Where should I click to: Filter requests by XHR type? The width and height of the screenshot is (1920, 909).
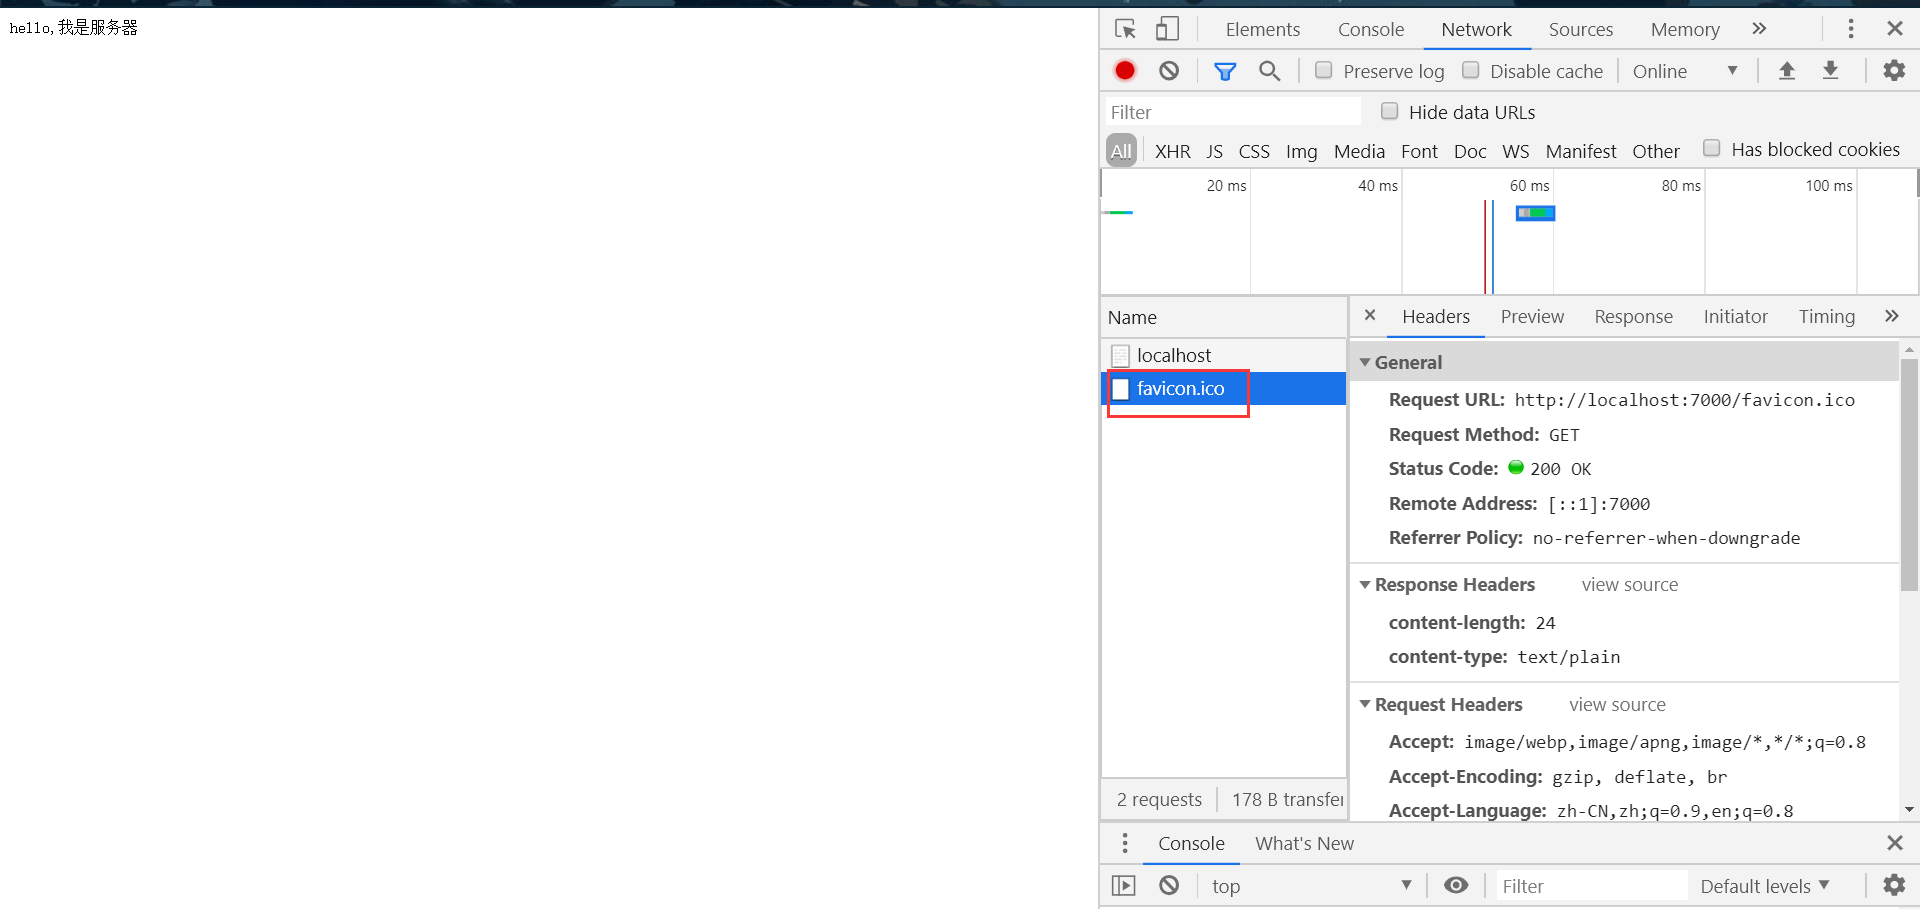[1173, 151]
